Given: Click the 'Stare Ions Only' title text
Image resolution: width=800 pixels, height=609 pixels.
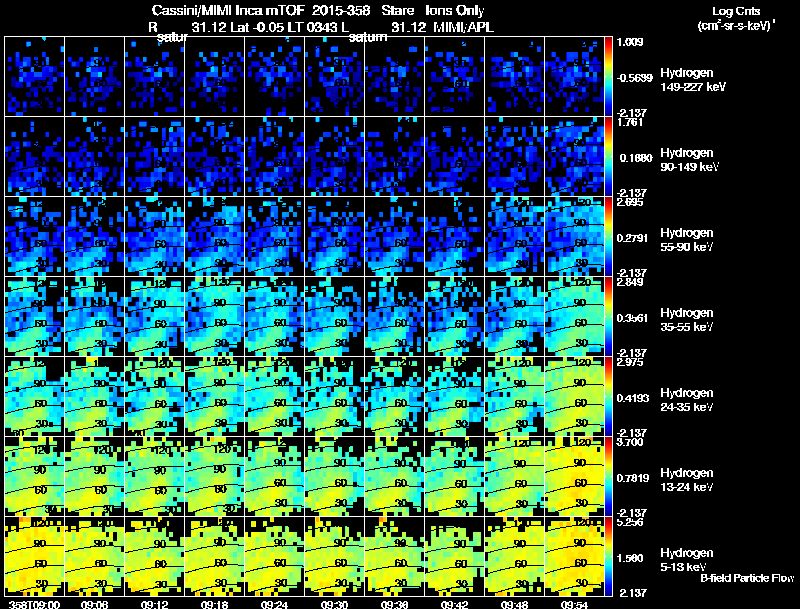Looking at the screenshot, I should pos(433,10).
